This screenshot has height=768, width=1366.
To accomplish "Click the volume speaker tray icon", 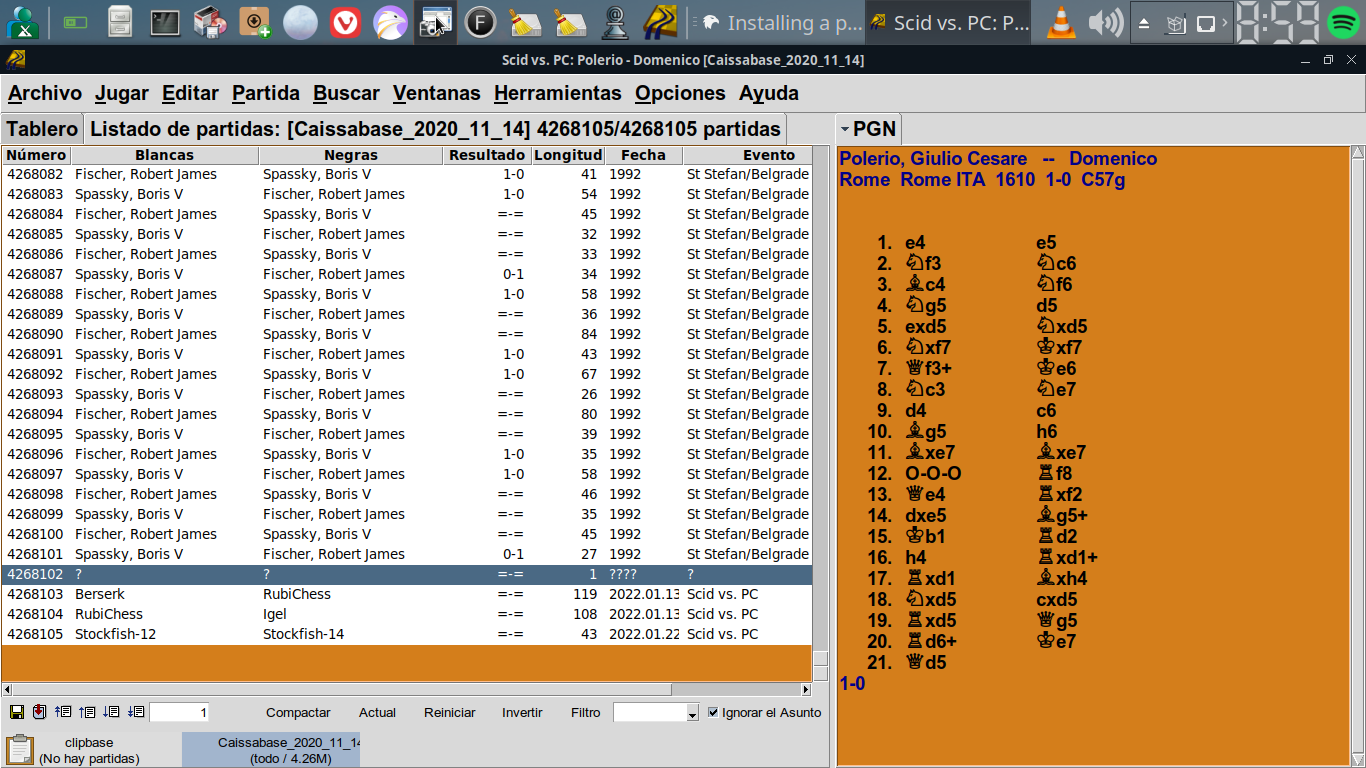I will 1105,22.
